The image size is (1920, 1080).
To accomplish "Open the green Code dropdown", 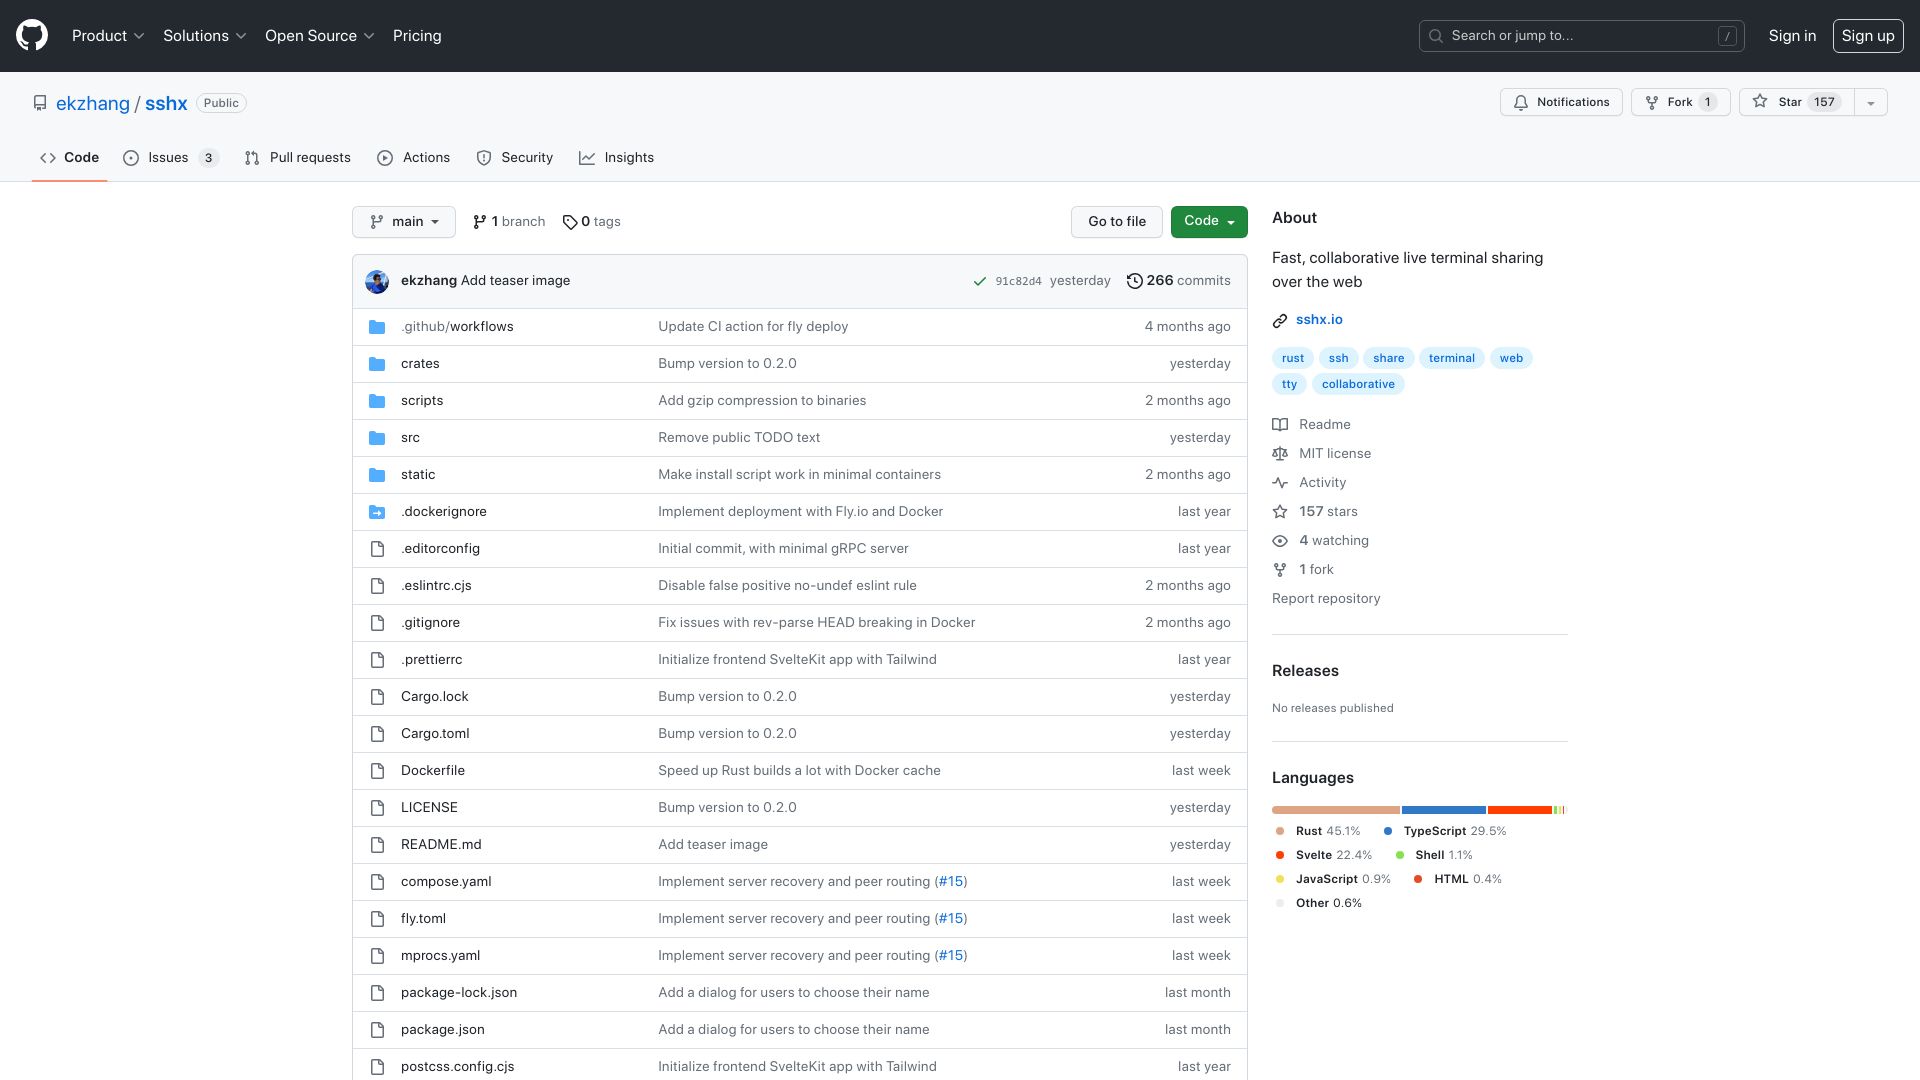I will [x=1209, y=222].
